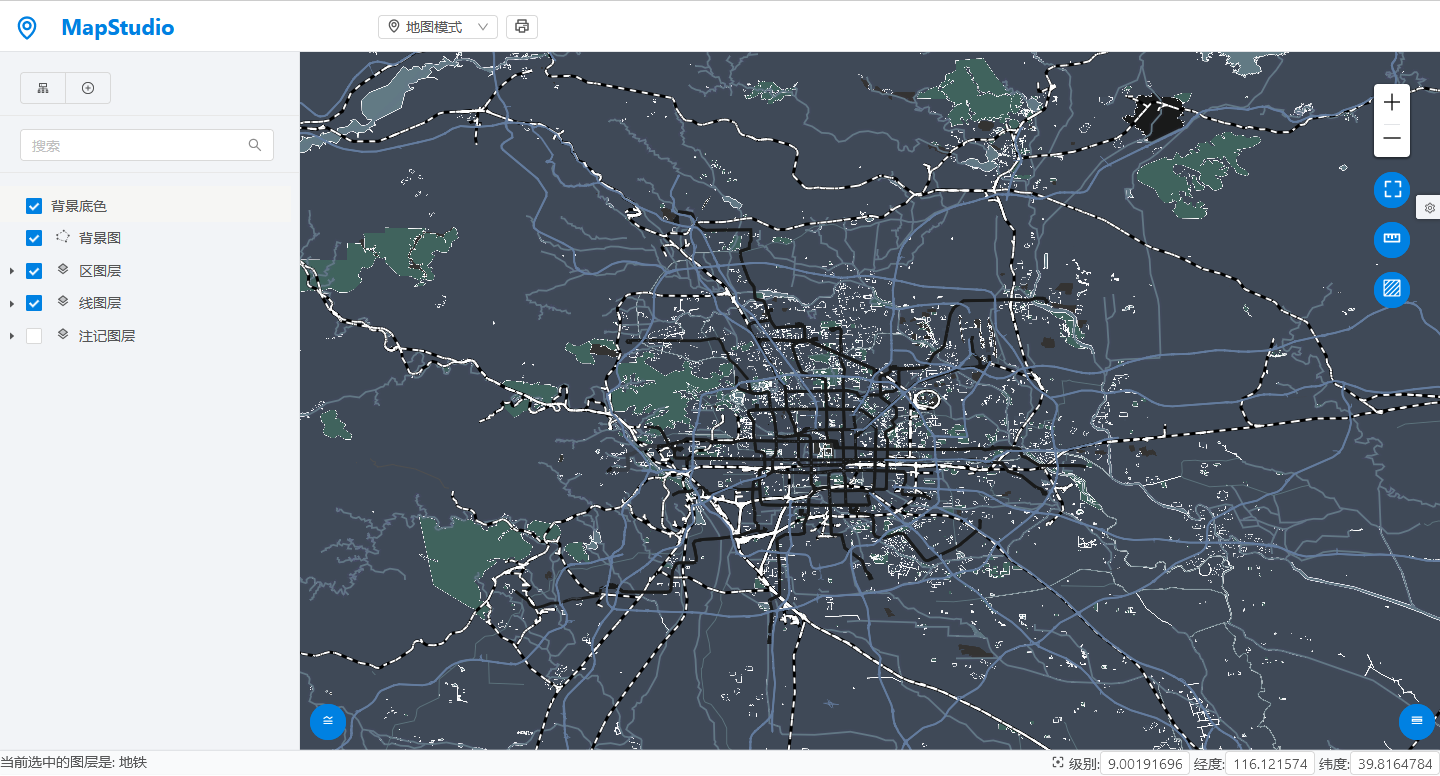Select the 背景底色 layer row text

pos(79,206)
